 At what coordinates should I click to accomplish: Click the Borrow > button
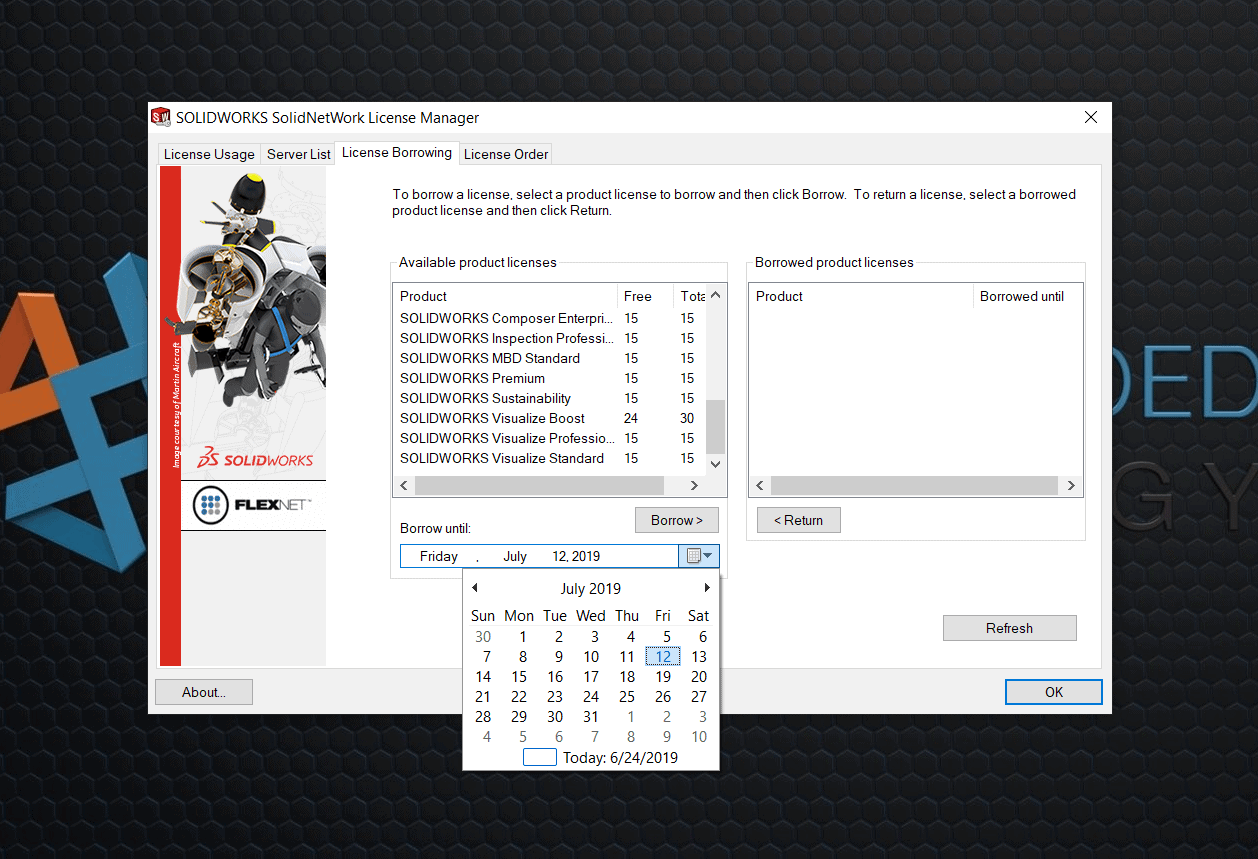pos(677,520)
